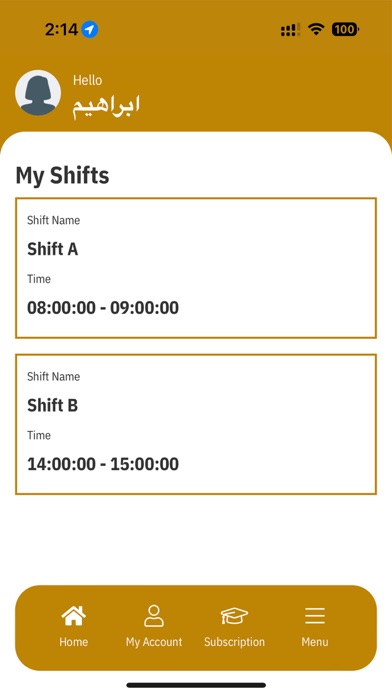Screen dimensions: 392x696
Task: Tap the 14:00:00 - 15:00:00 time text
Action: tap(103, 464)
